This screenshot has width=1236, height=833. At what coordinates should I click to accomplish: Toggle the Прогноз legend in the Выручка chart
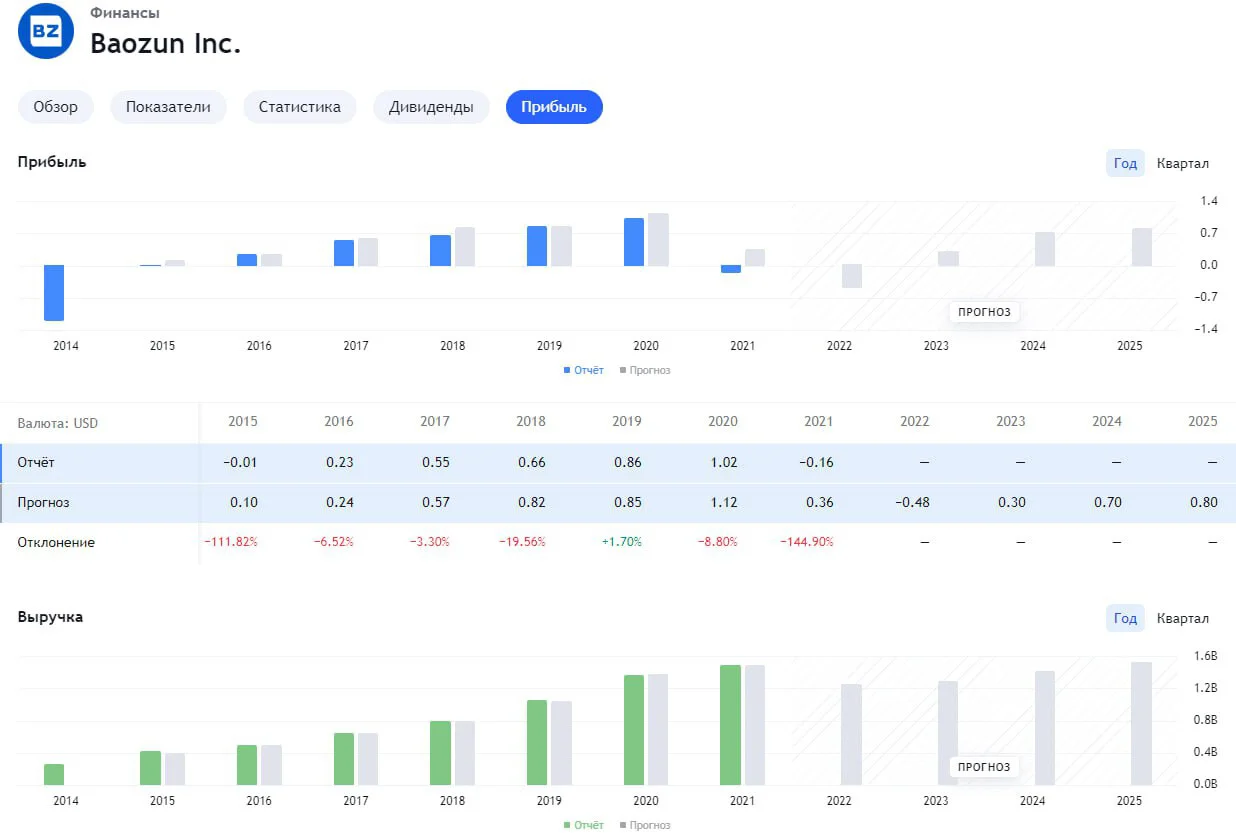[645, 825]
